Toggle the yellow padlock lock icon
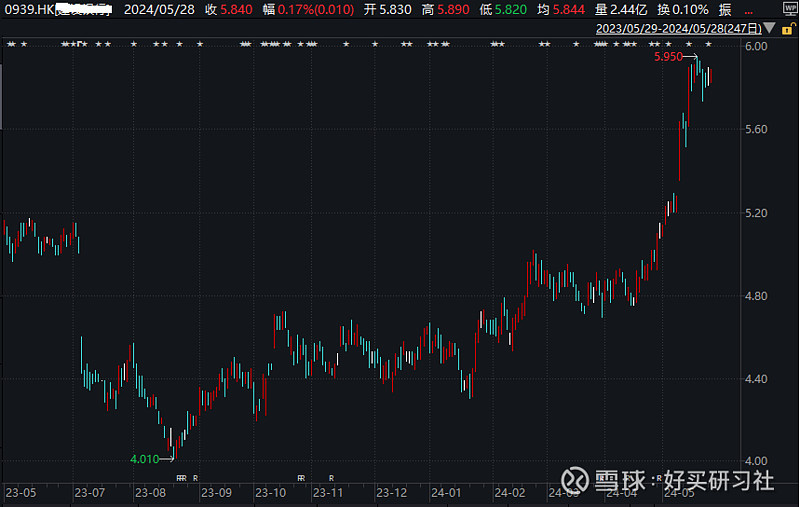 click(788, 29)
